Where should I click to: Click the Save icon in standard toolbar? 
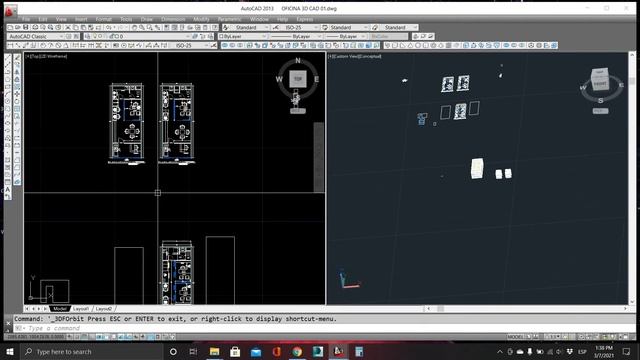26,27
